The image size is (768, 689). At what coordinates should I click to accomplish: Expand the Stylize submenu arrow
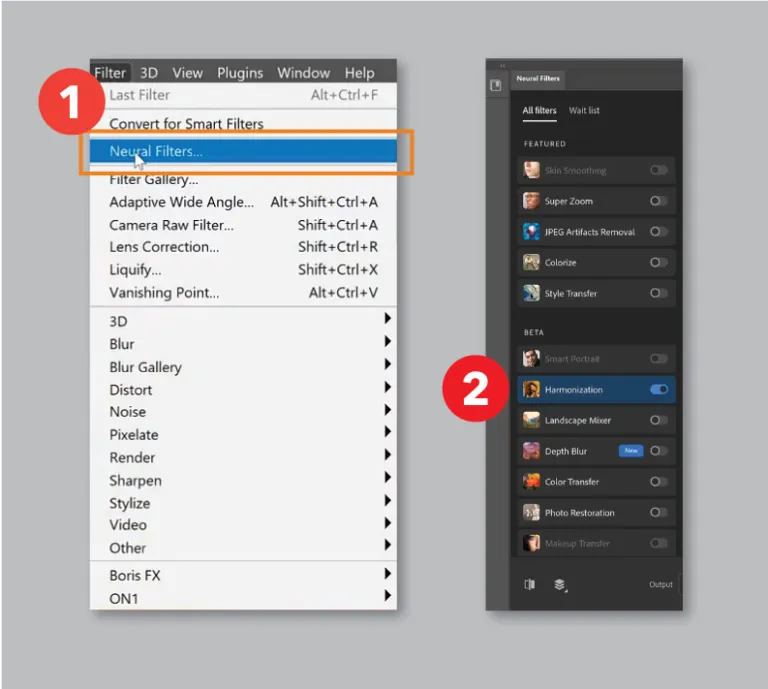[x=387, y=500]
